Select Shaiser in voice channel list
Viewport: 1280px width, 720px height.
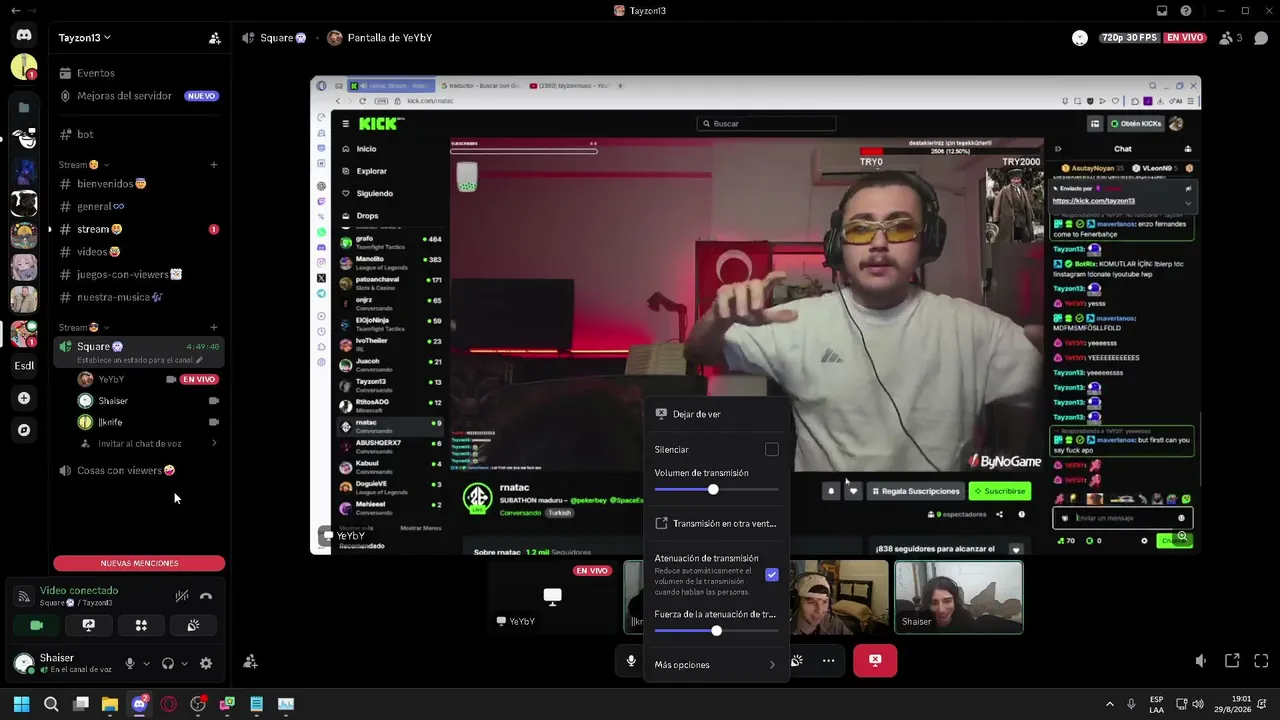point(149,401)
